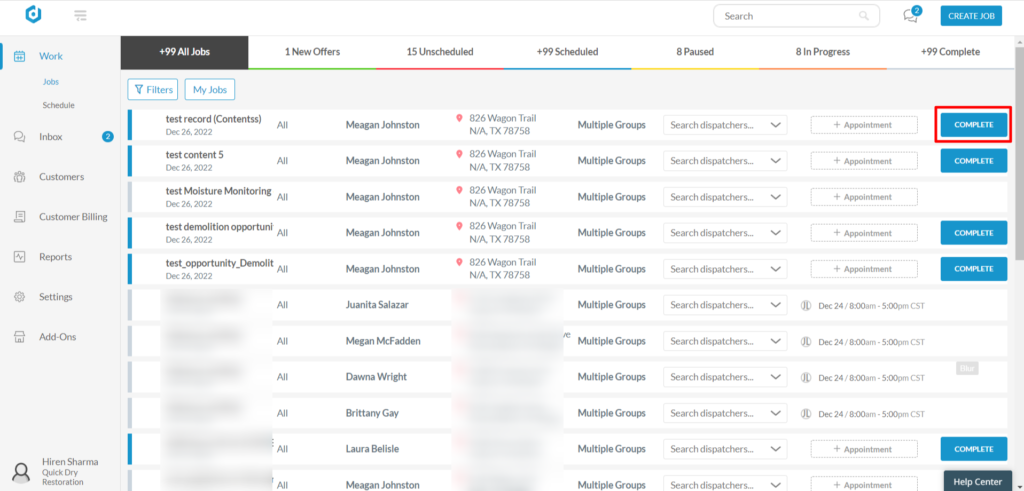Go to Customer Billing section
1024x491 pixels.
72,217
